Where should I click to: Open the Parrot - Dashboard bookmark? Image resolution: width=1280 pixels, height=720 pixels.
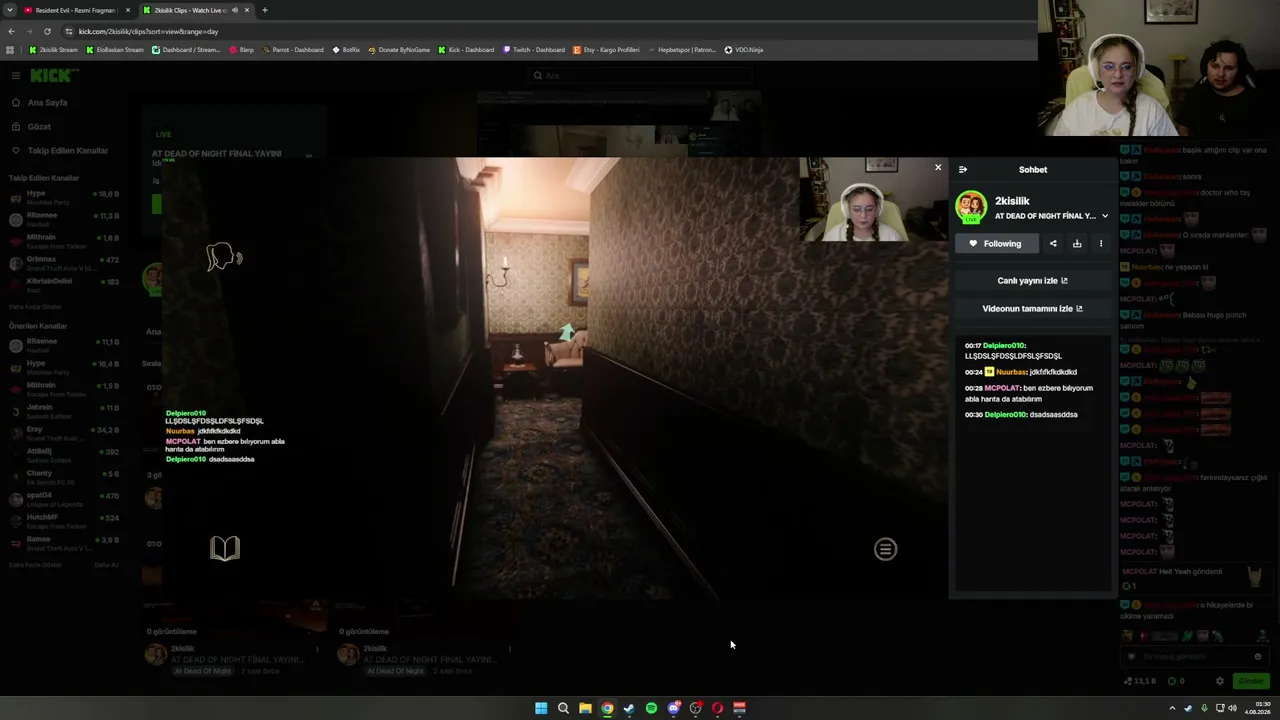point(293,50)
